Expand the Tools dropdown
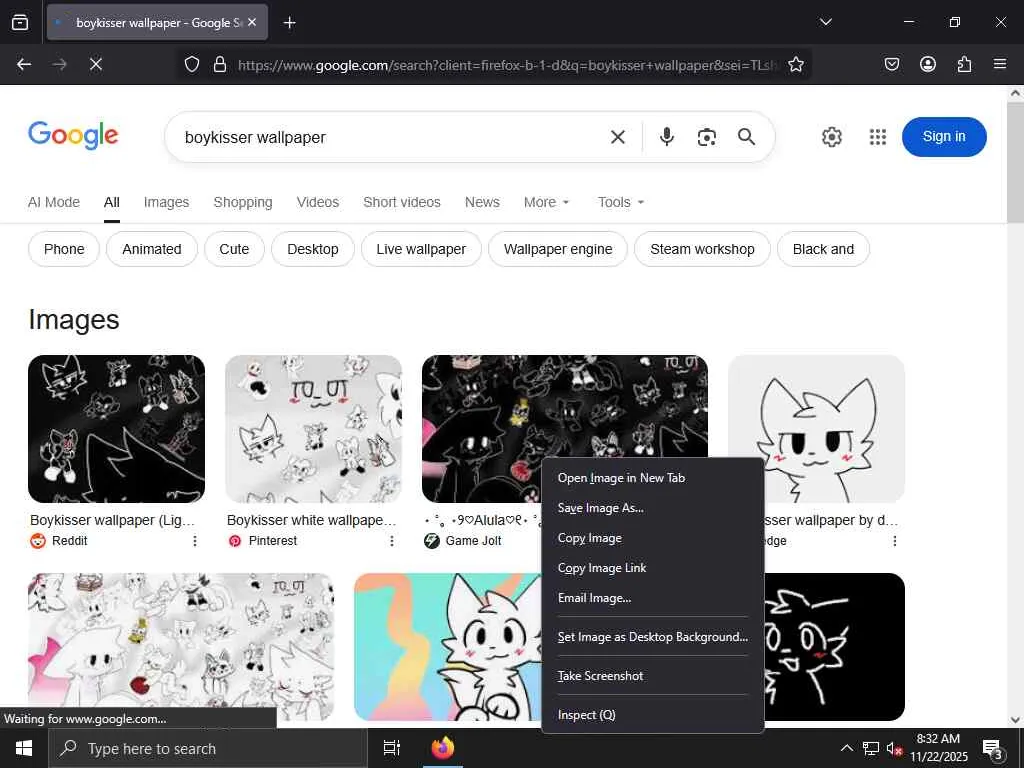Viewport: 1024px width, 768px height. [x=620, y=202]
